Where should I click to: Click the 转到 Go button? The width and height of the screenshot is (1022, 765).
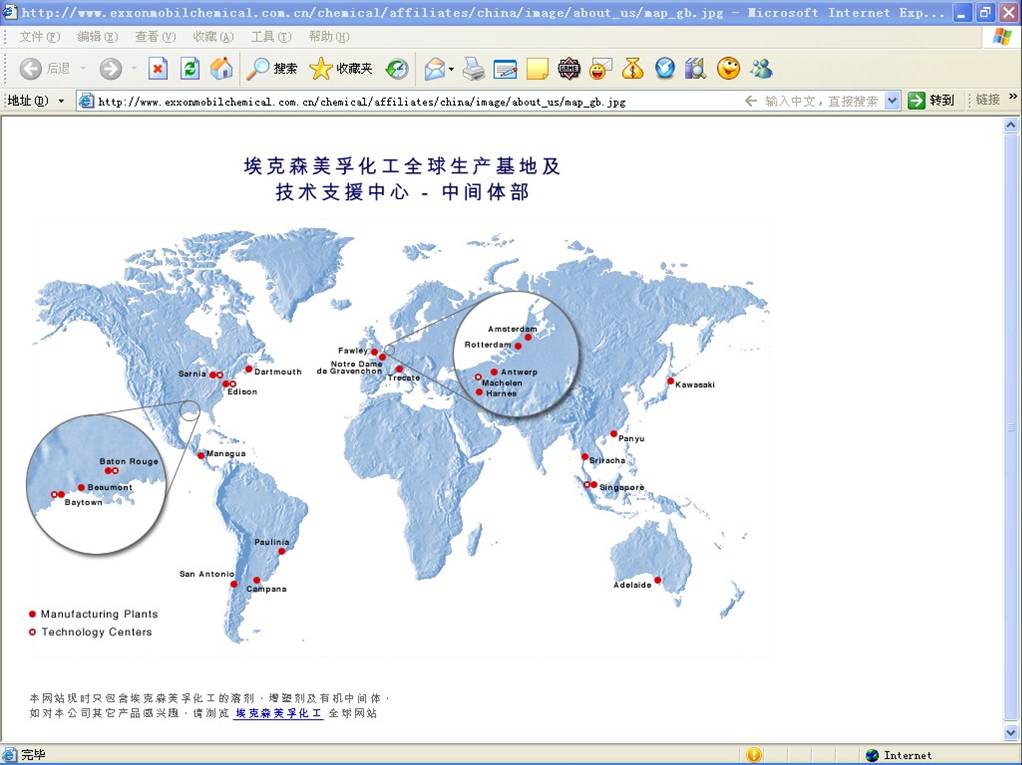pyautogui.click(x=931, y=101)
